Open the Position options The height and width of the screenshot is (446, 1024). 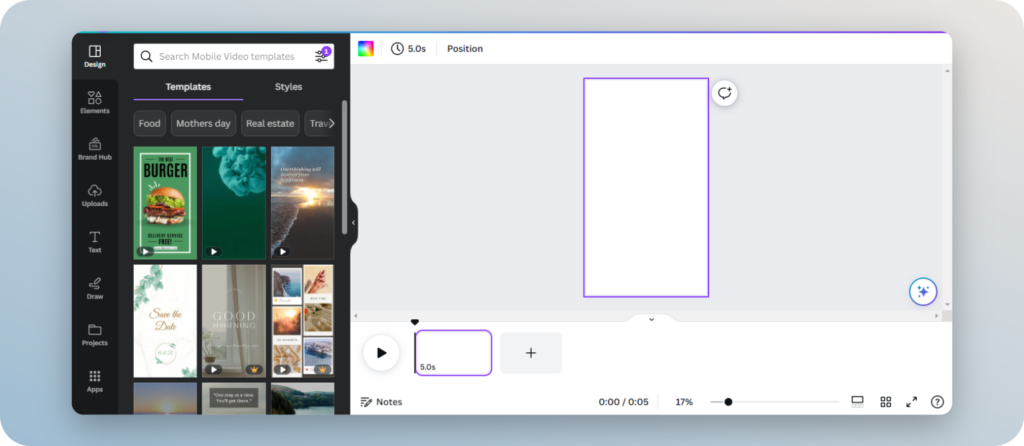coord(464,49)
